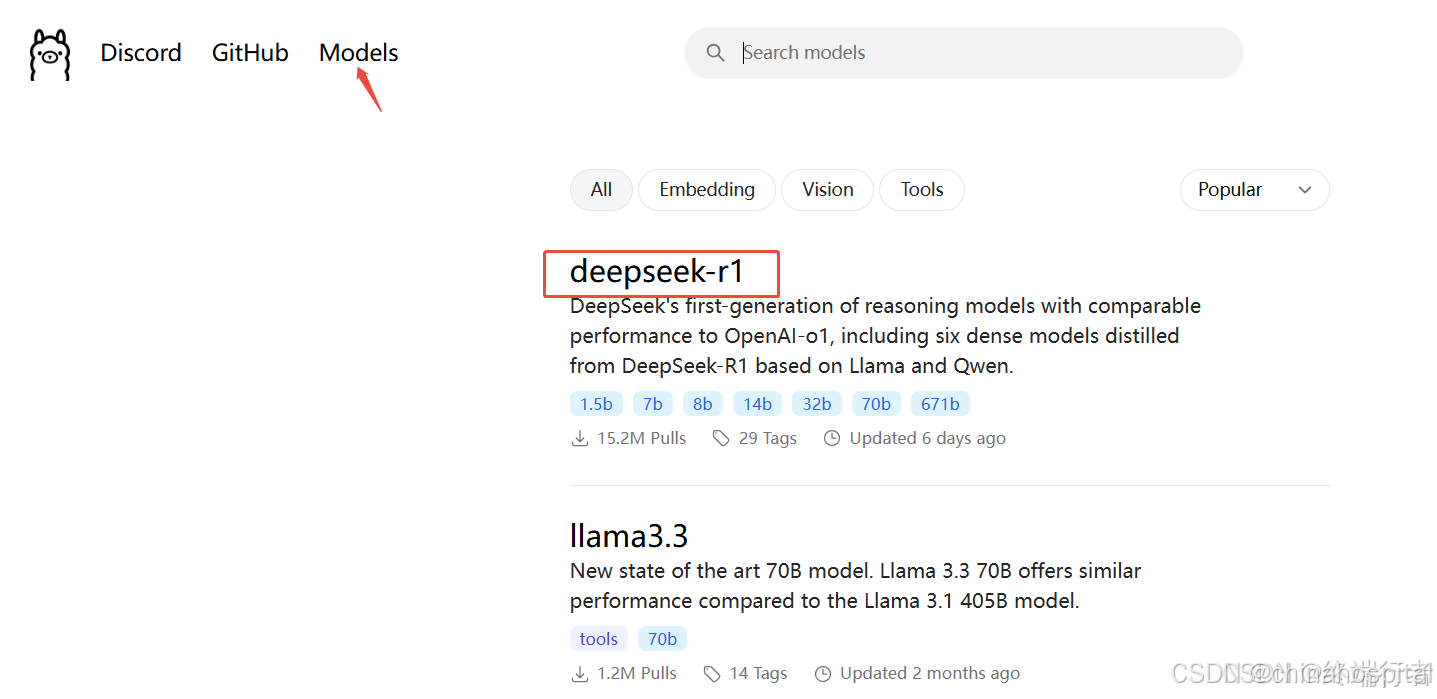Image resolution: width=1437 pixels, height=699 pixels.
Task: Select the 8b size tag
Action: click(703, 404)
